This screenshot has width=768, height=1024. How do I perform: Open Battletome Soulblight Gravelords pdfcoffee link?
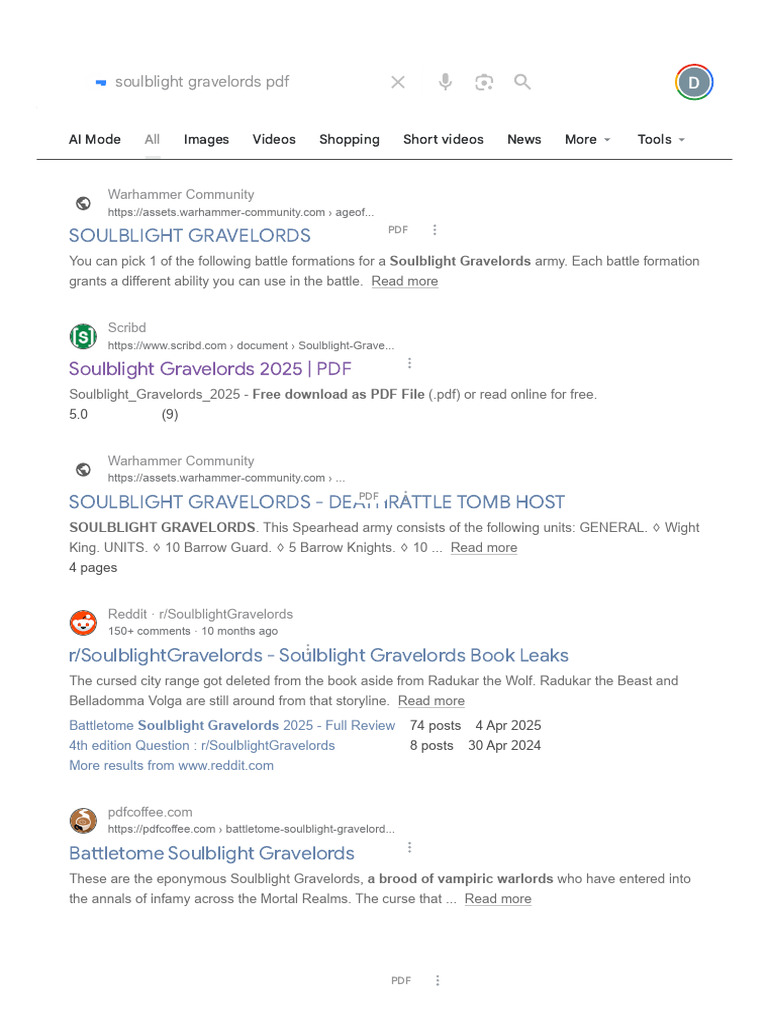(x=212, y=853)
